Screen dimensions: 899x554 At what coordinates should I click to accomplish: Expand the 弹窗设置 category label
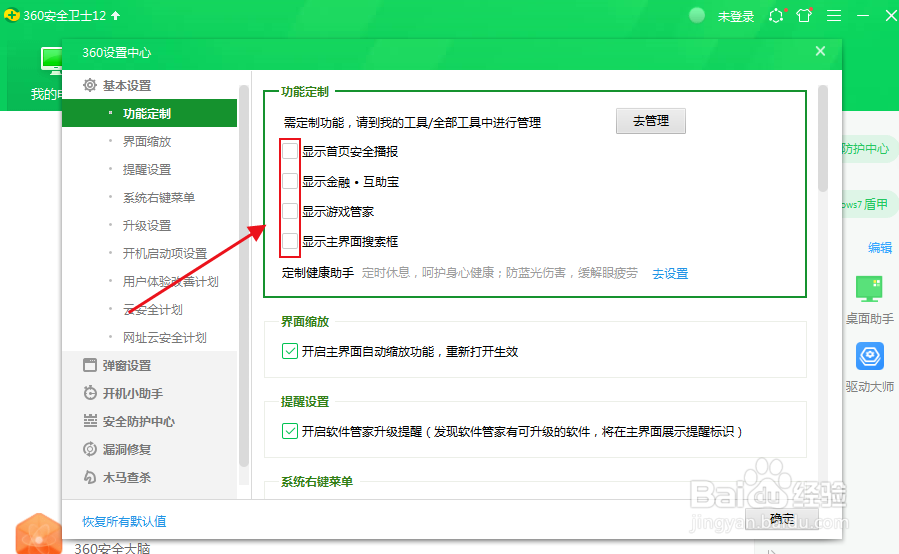click(x=127, y=365)
